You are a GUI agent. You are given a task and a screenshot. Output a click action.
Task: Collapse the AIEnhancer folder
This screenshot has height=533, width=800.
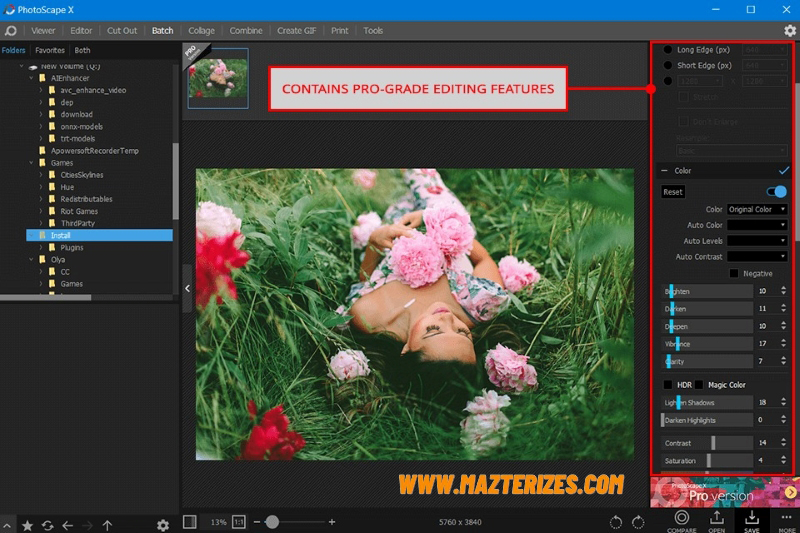click(x=31, y=78)
